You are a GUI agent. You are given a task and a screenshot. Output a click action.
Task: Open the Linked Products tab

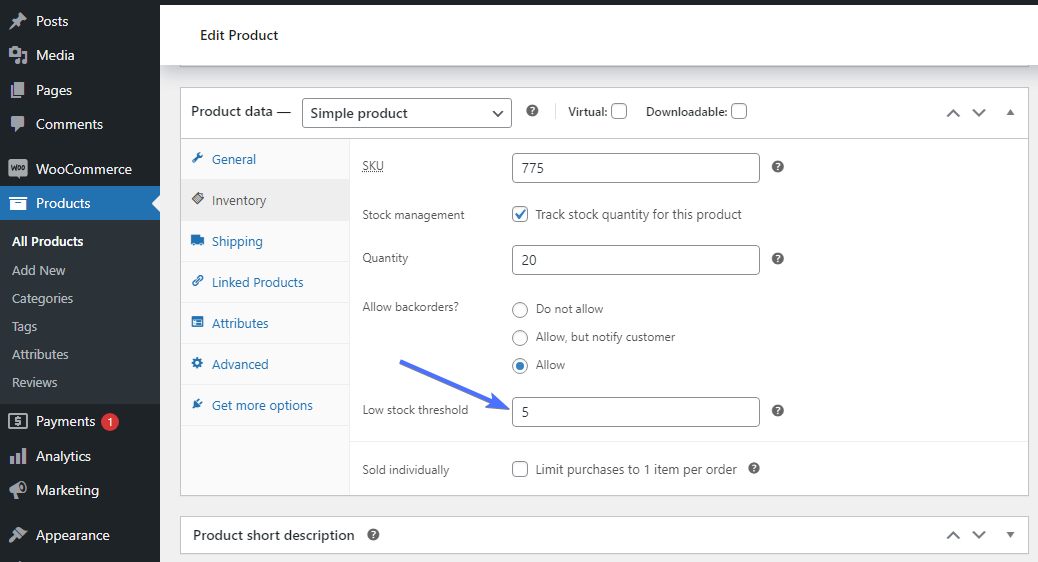point(257,282)
